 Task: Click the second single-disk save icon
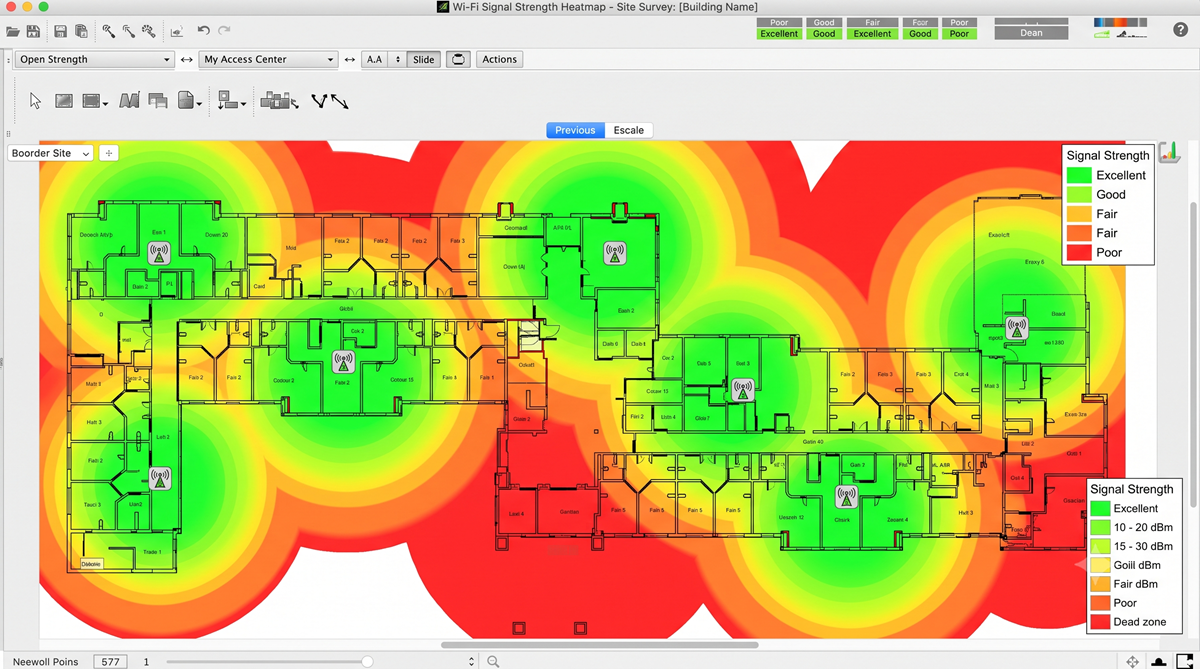61,32
